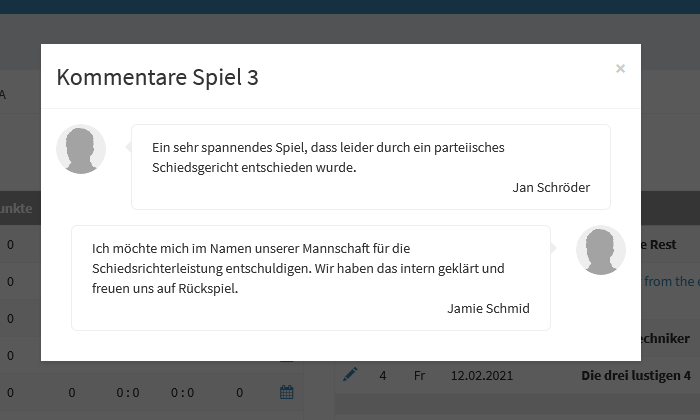The width and height of the screenshot is (700, 420).
Task: Click the date 12.02.2021 in the background
Action: tap(482, 375)
